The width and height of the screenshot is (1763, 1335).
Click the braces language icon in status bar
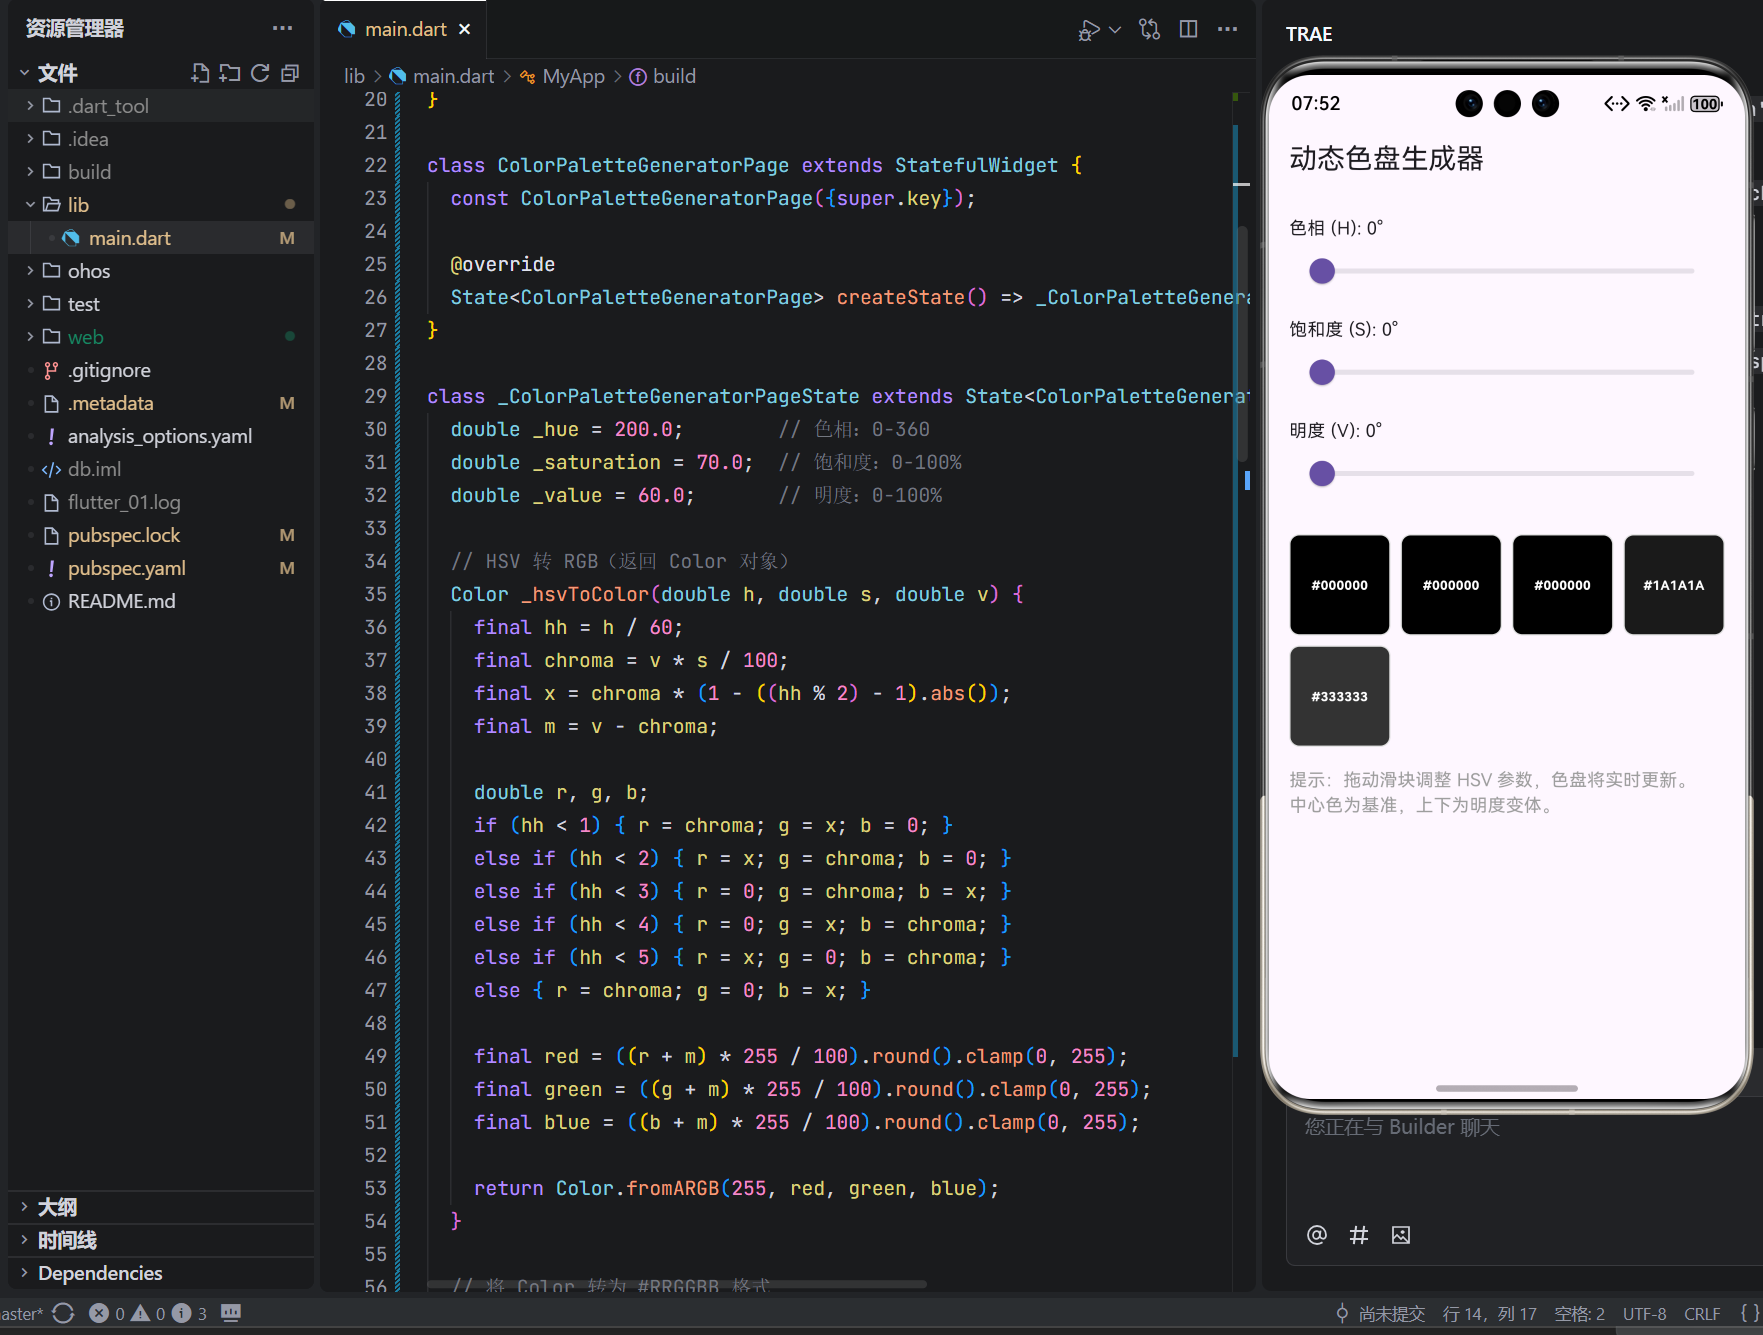1749,1313
